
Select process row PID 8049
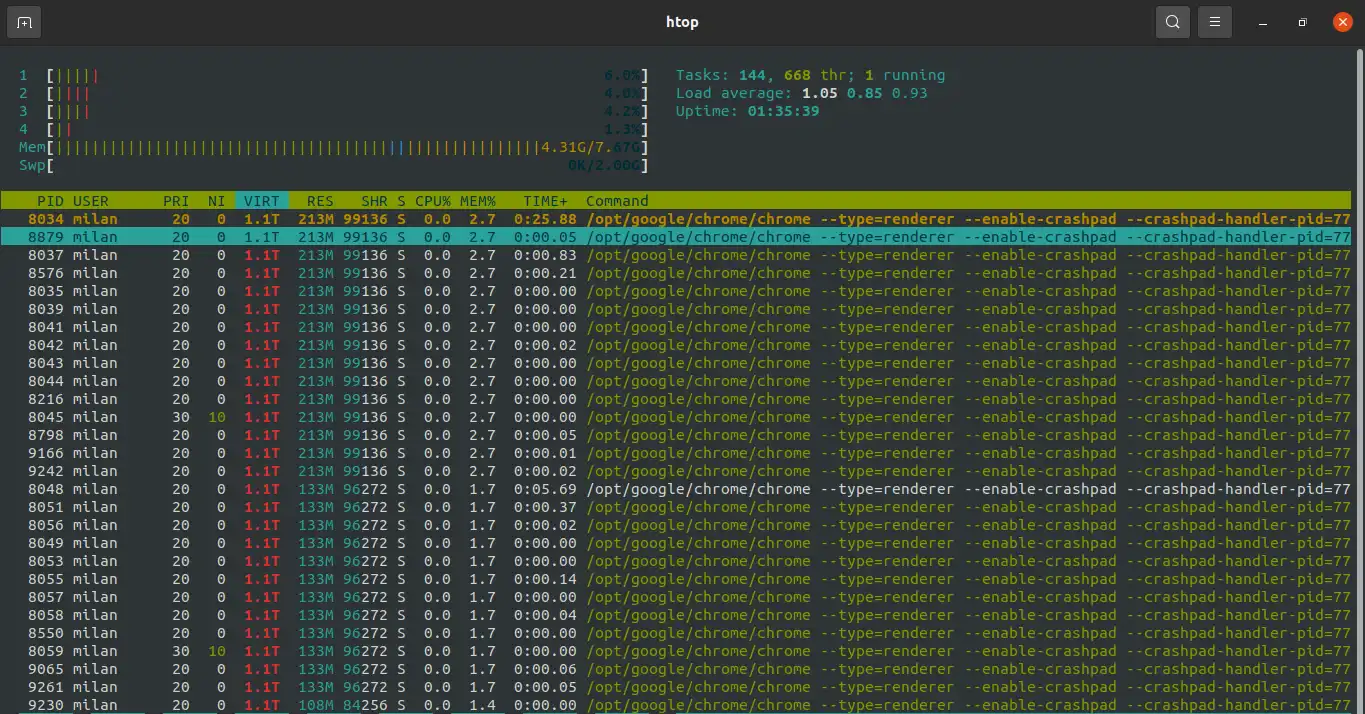tap(676, 543)
